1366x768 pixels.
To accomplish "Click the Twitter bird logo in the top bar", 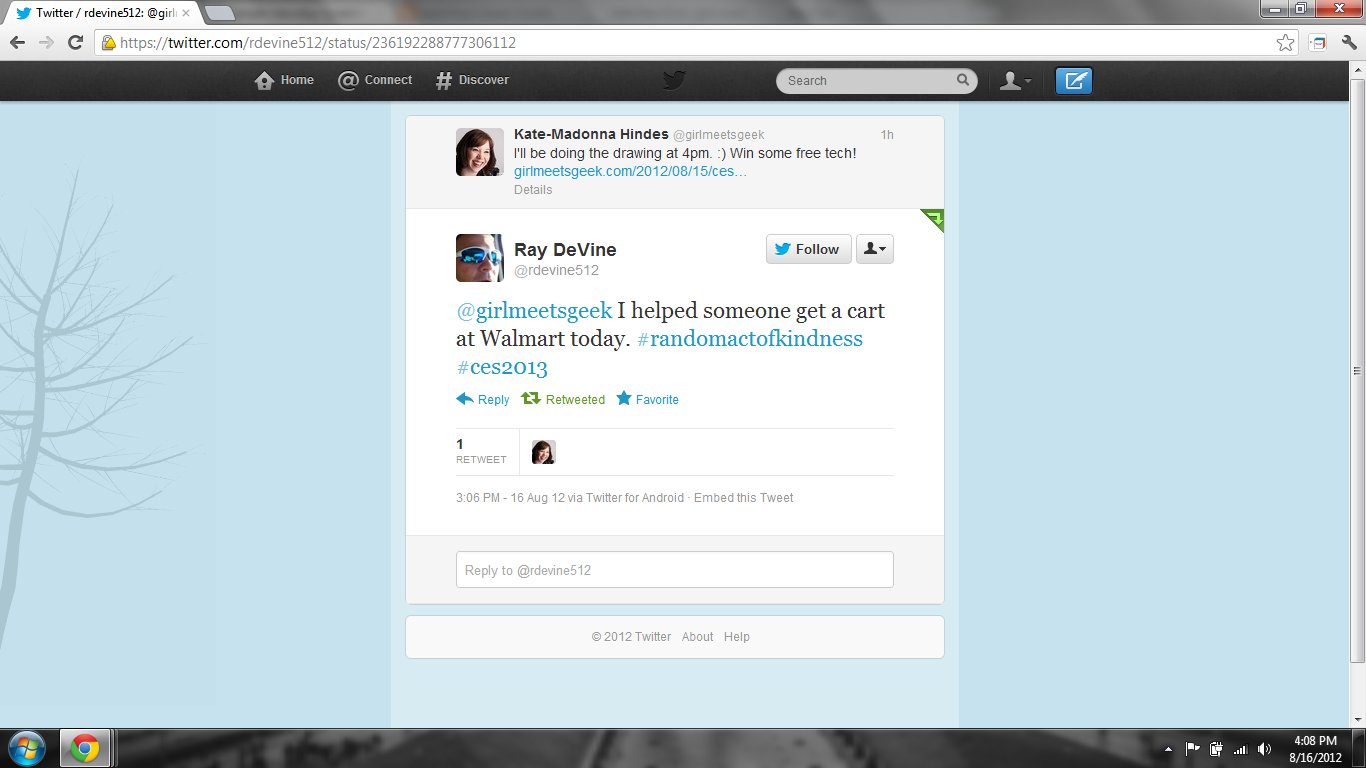I will [674, 80].
